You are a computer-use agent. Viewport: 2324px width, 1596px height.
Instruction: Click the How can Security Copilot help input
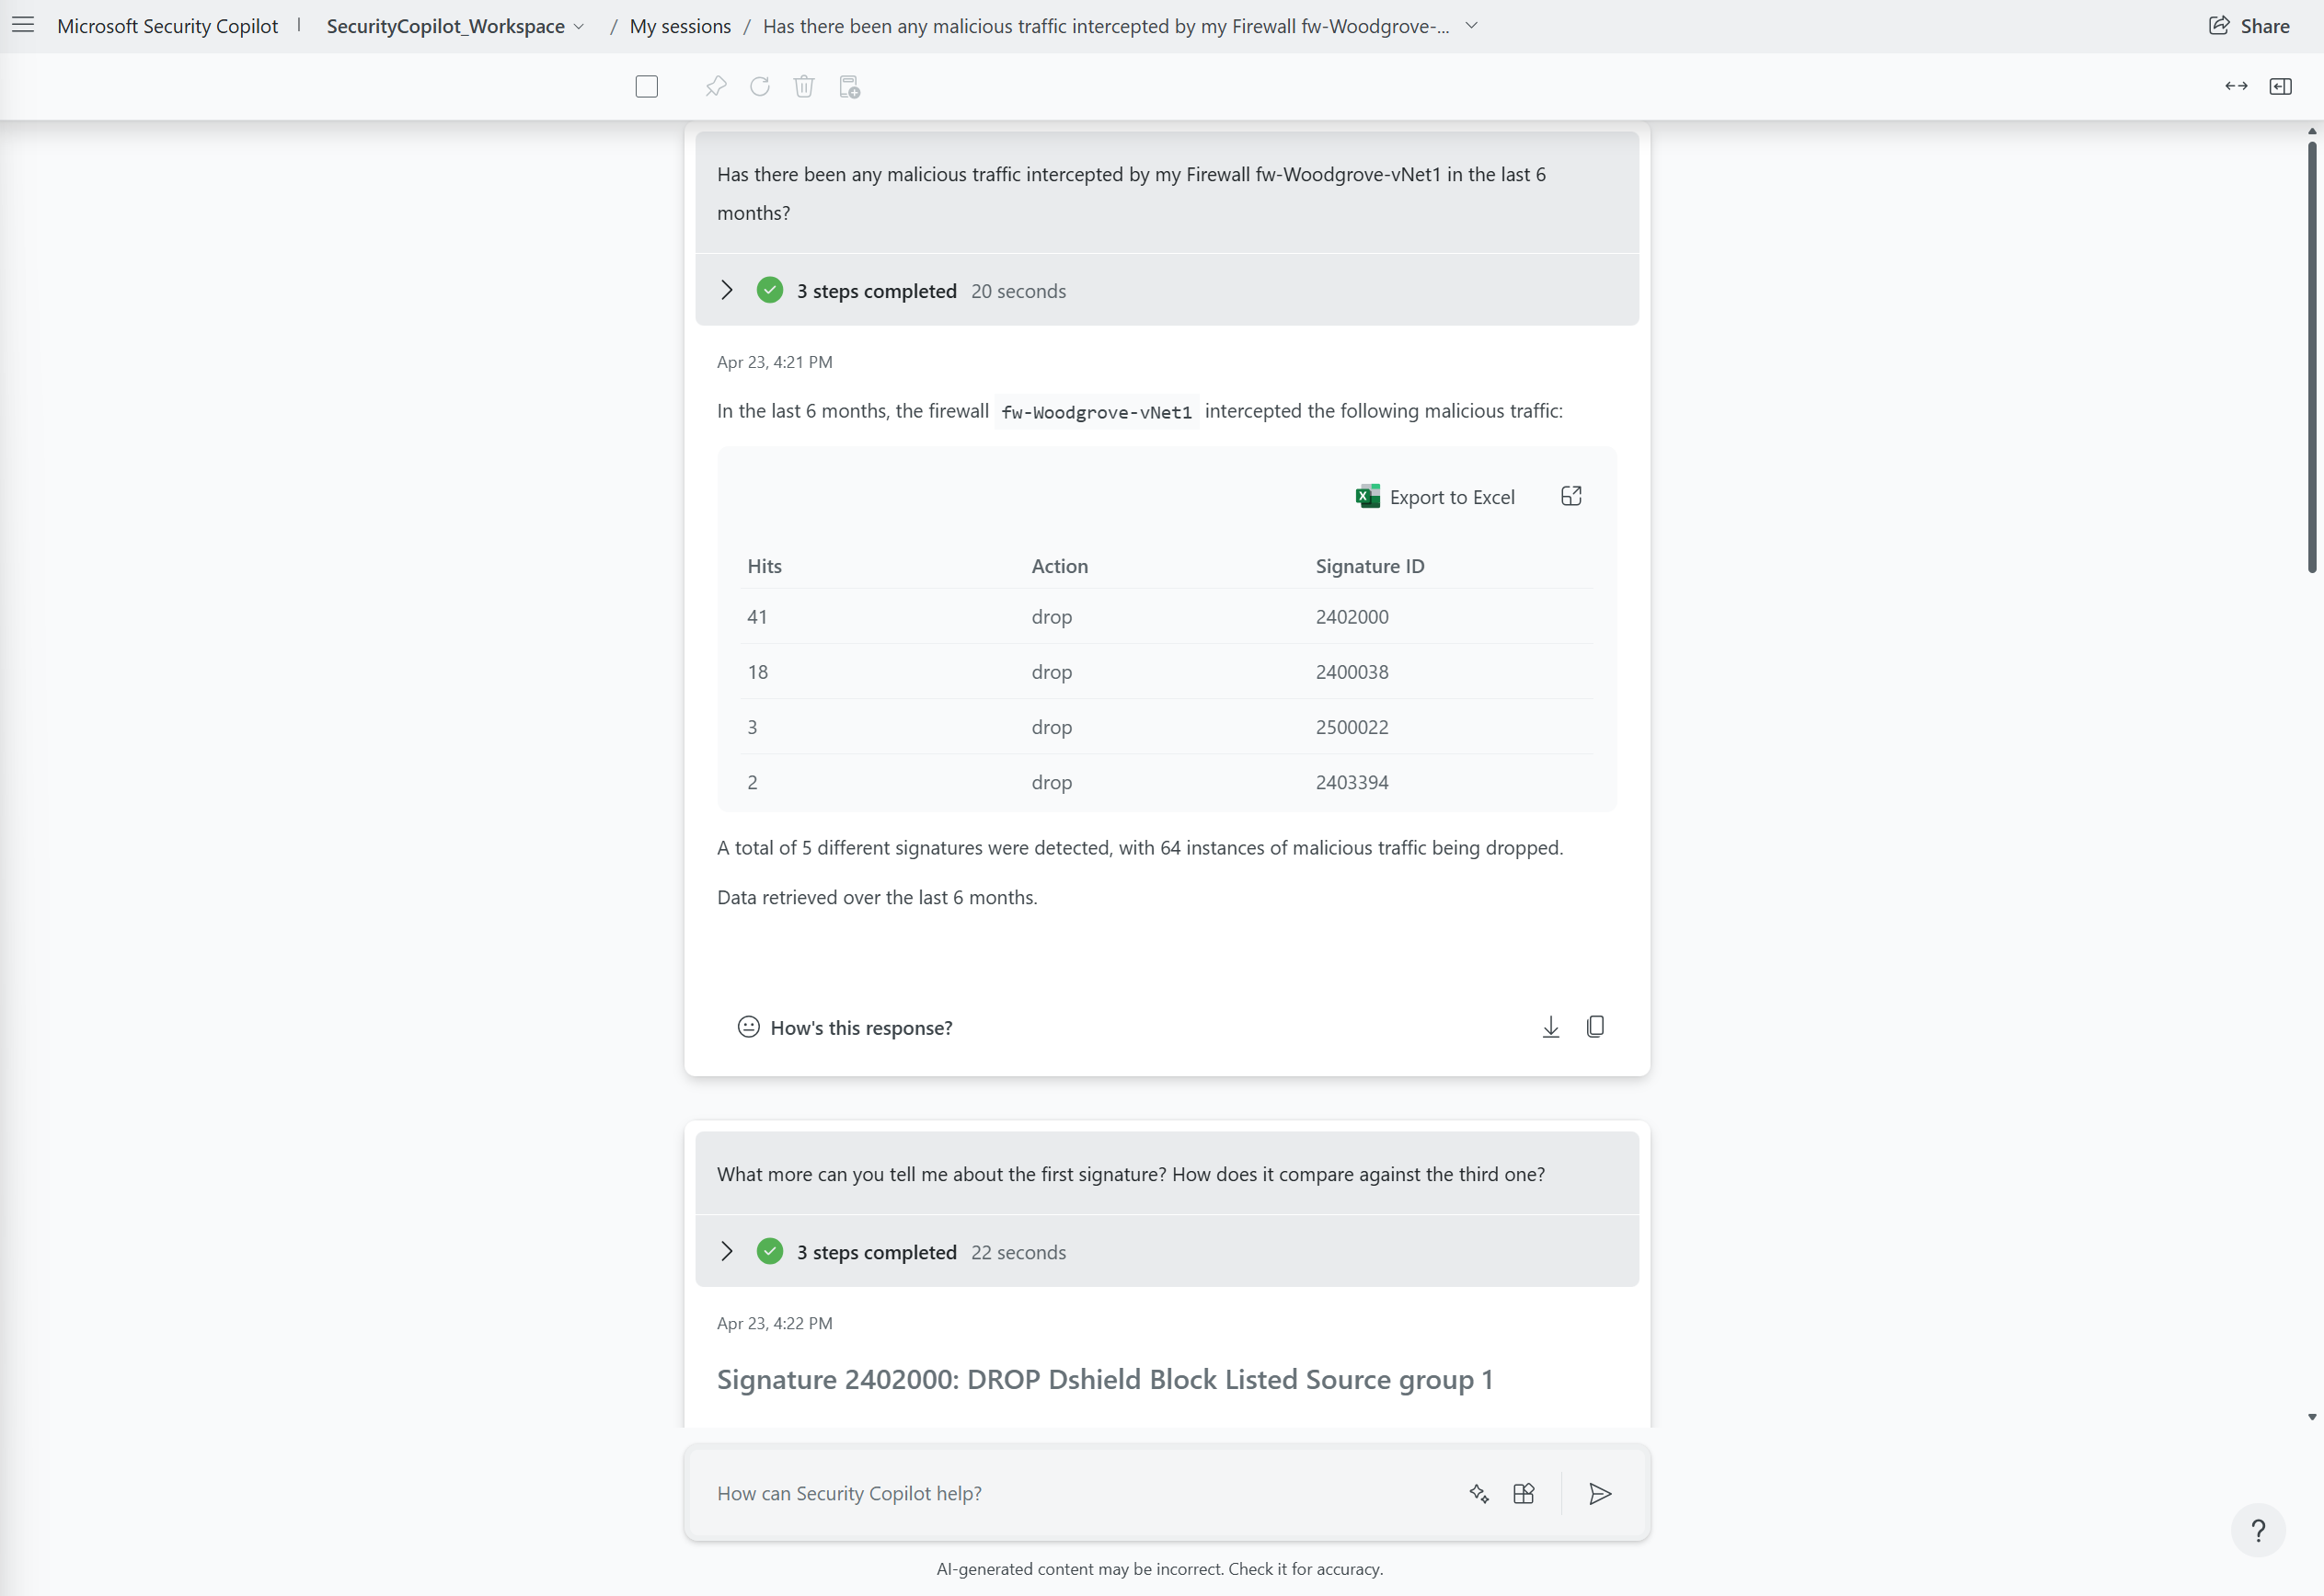[1080, 1493]
